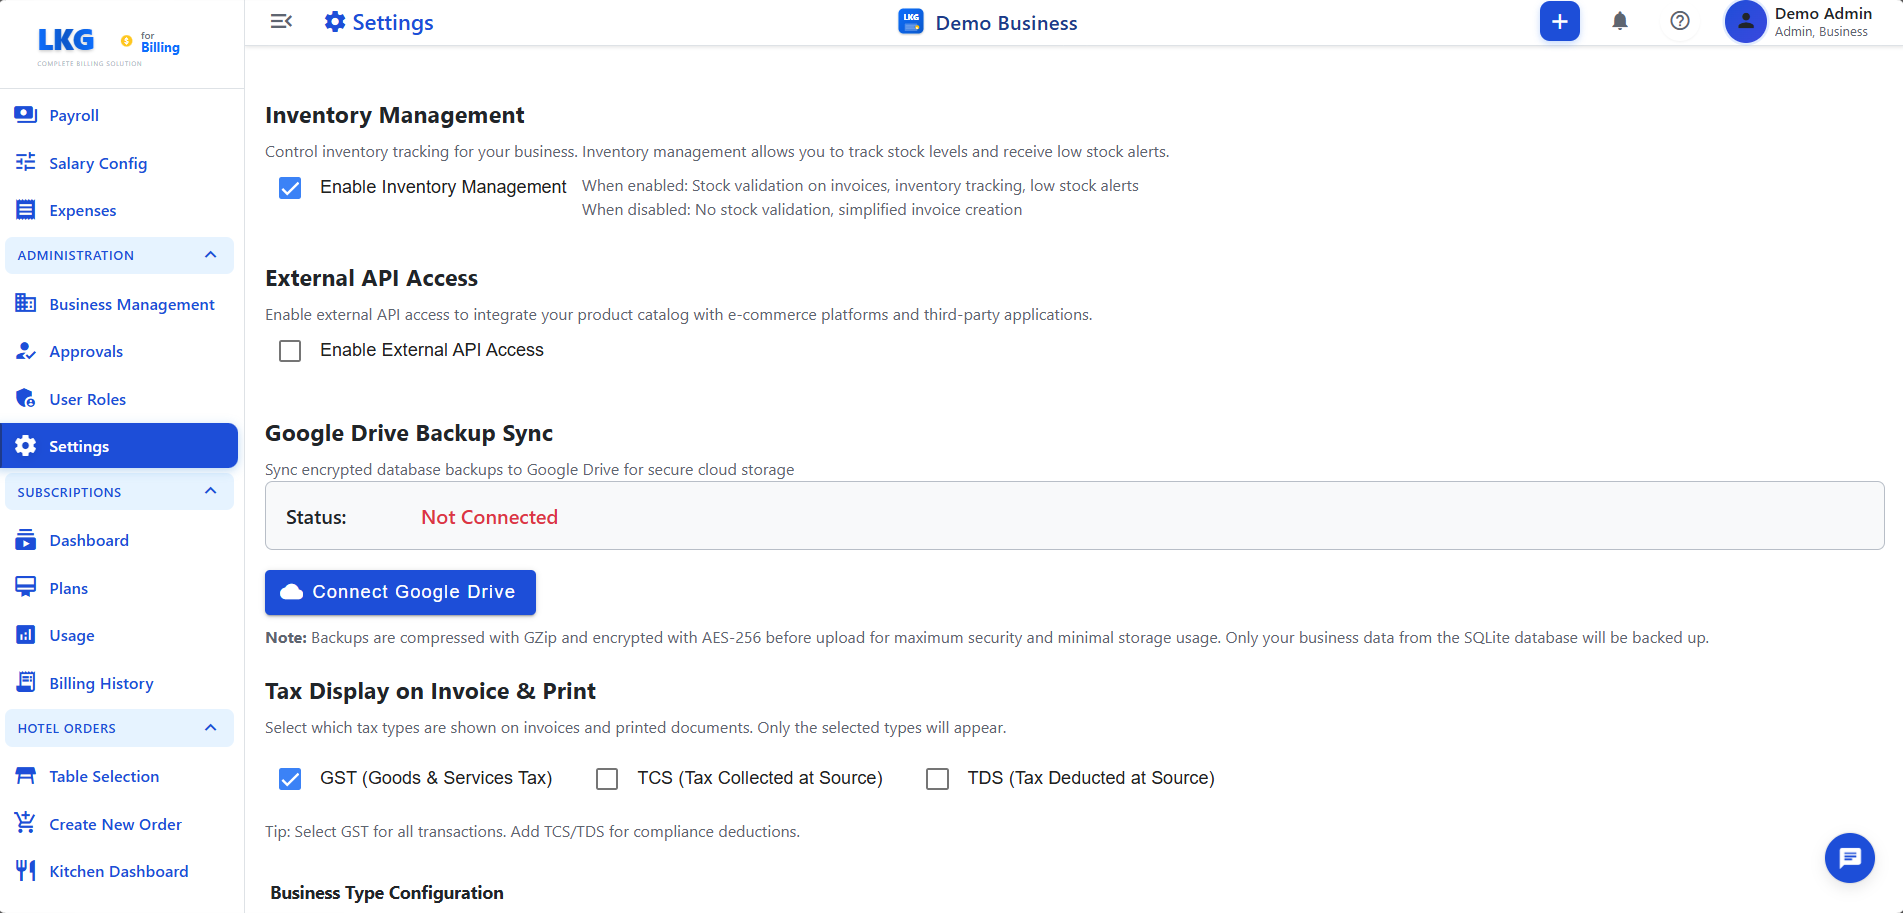Click the Google Drive Backup Sync heading
The image size is (1903, 913).
(x=409, y=433)
